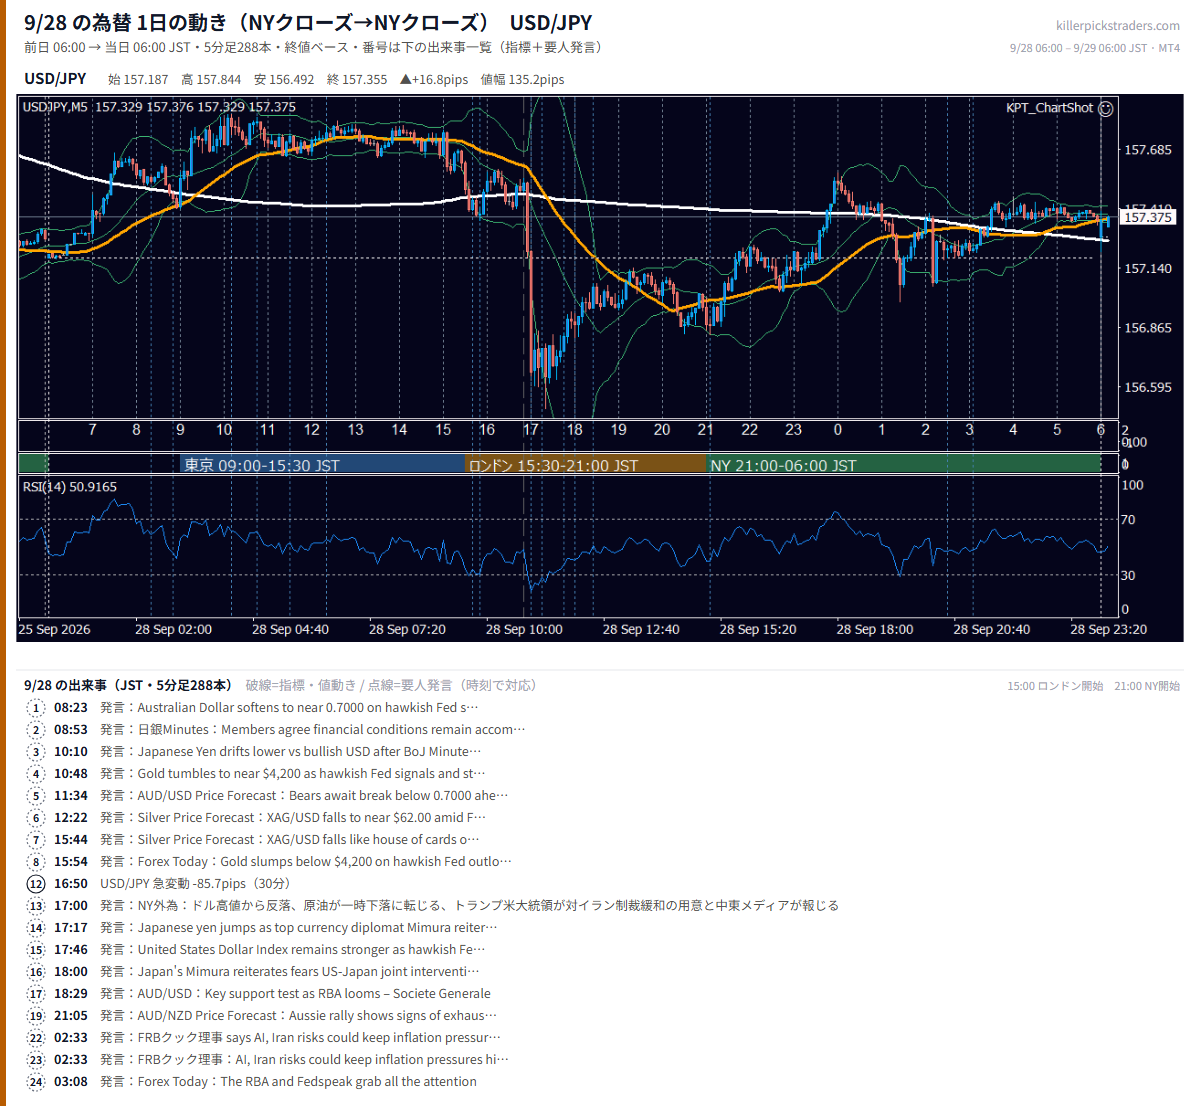Click the 15:00 ロンドン開始 legend note
1200x1106 pixels.
1055,686
